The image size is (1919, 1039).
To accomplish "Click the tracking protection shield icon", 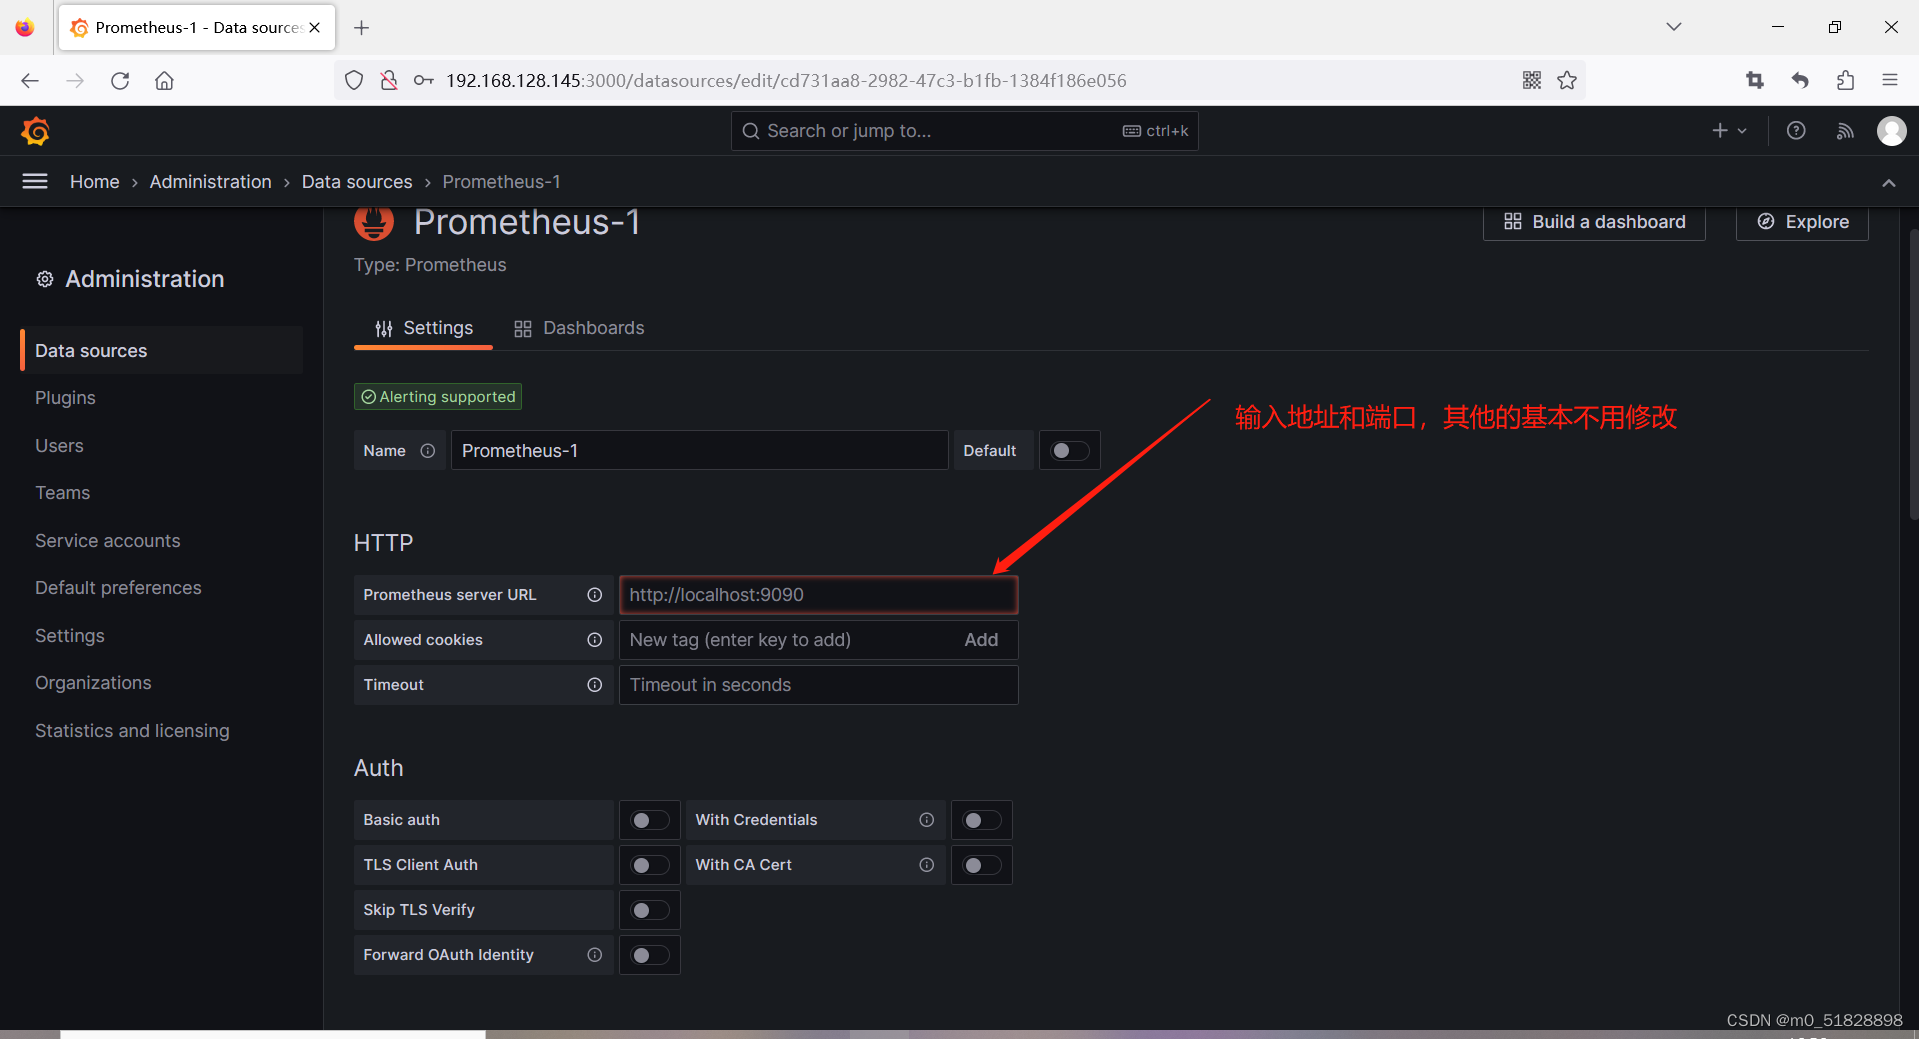I will 354,81.
